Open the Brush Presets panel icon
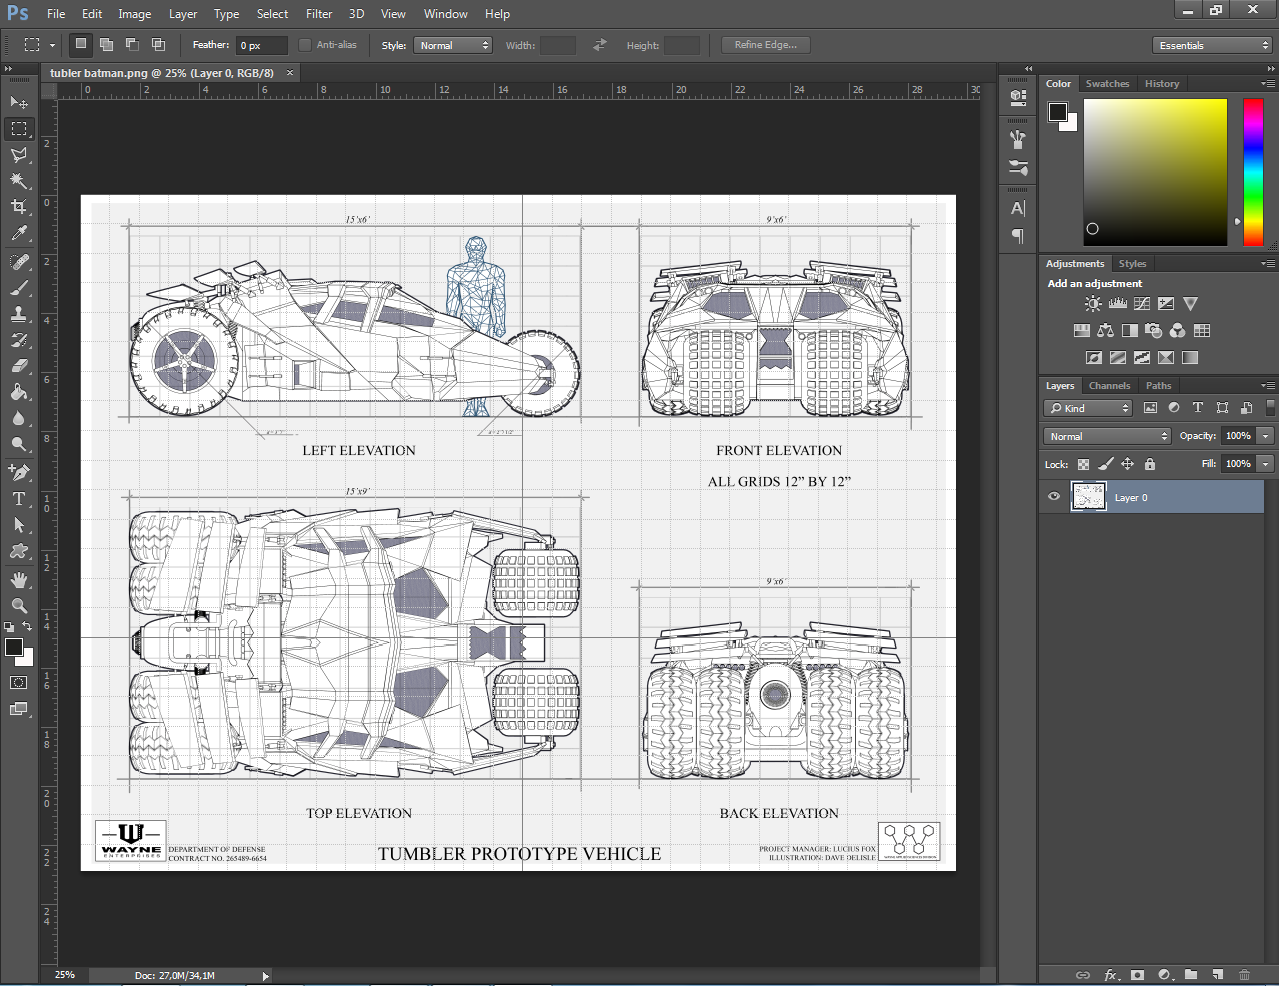 (1018, 166)
